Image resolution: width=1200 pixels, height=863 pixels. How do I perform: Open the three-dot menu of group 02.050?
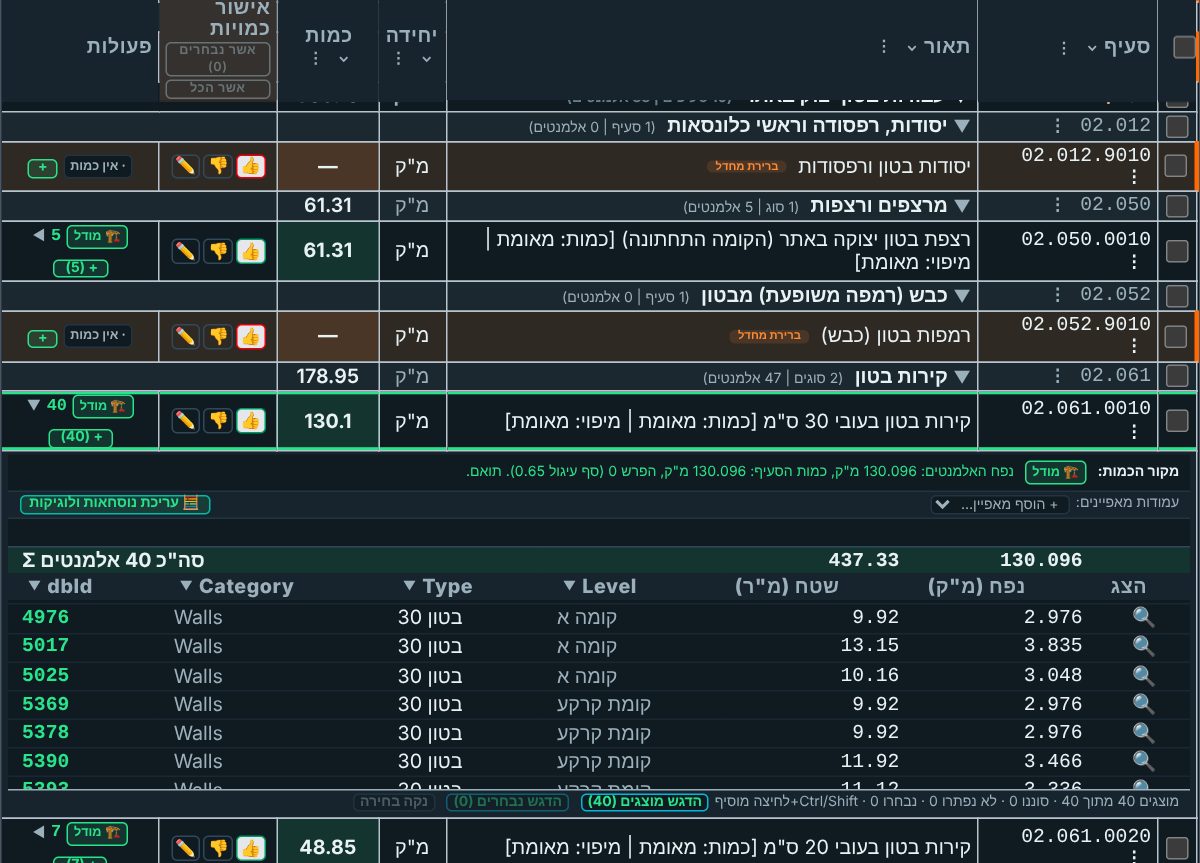tap(1056, 205)
